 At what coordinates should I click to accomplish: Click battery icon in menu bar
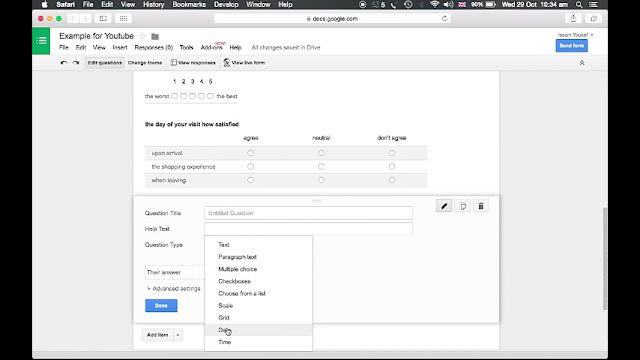click(491, 4)
